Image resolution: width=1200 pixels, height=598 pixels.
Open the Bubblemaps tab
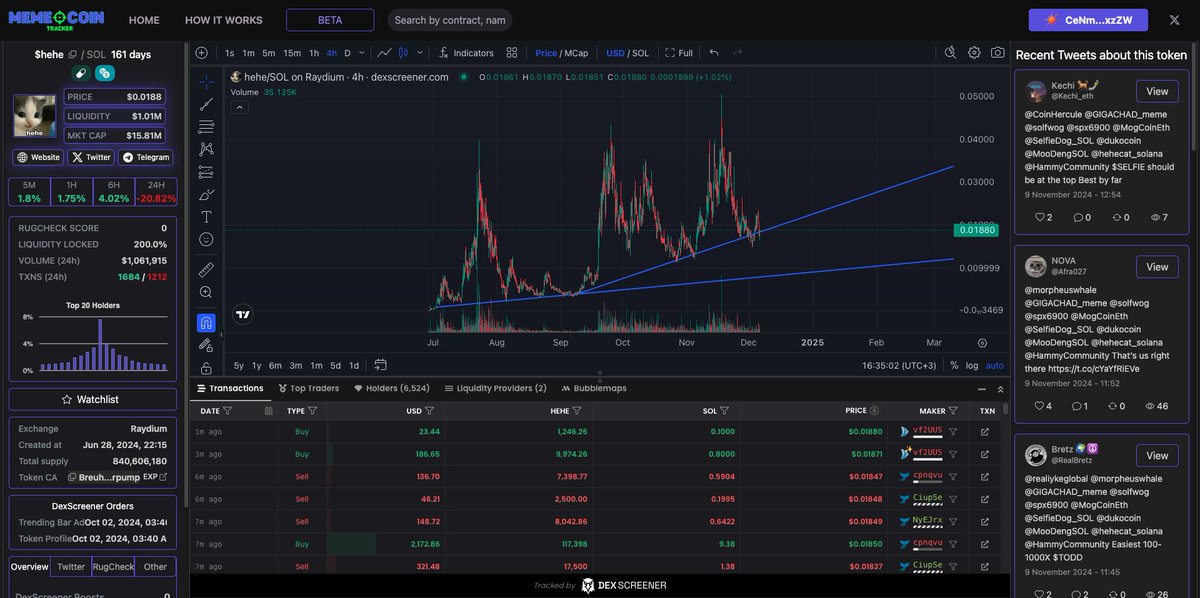click(594, 388)
